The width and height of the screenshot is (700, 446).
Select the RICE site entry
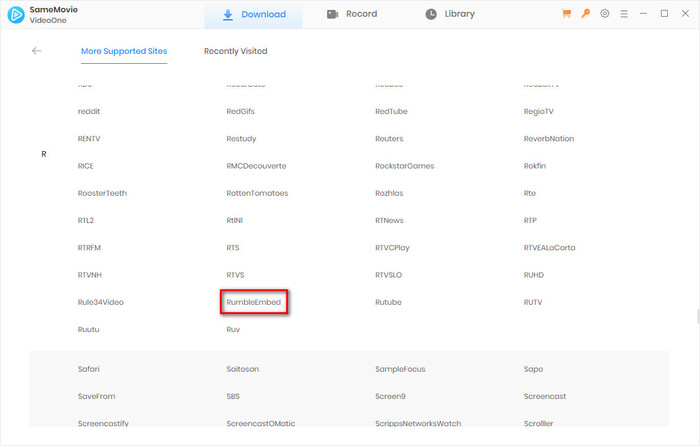(86, 166)
